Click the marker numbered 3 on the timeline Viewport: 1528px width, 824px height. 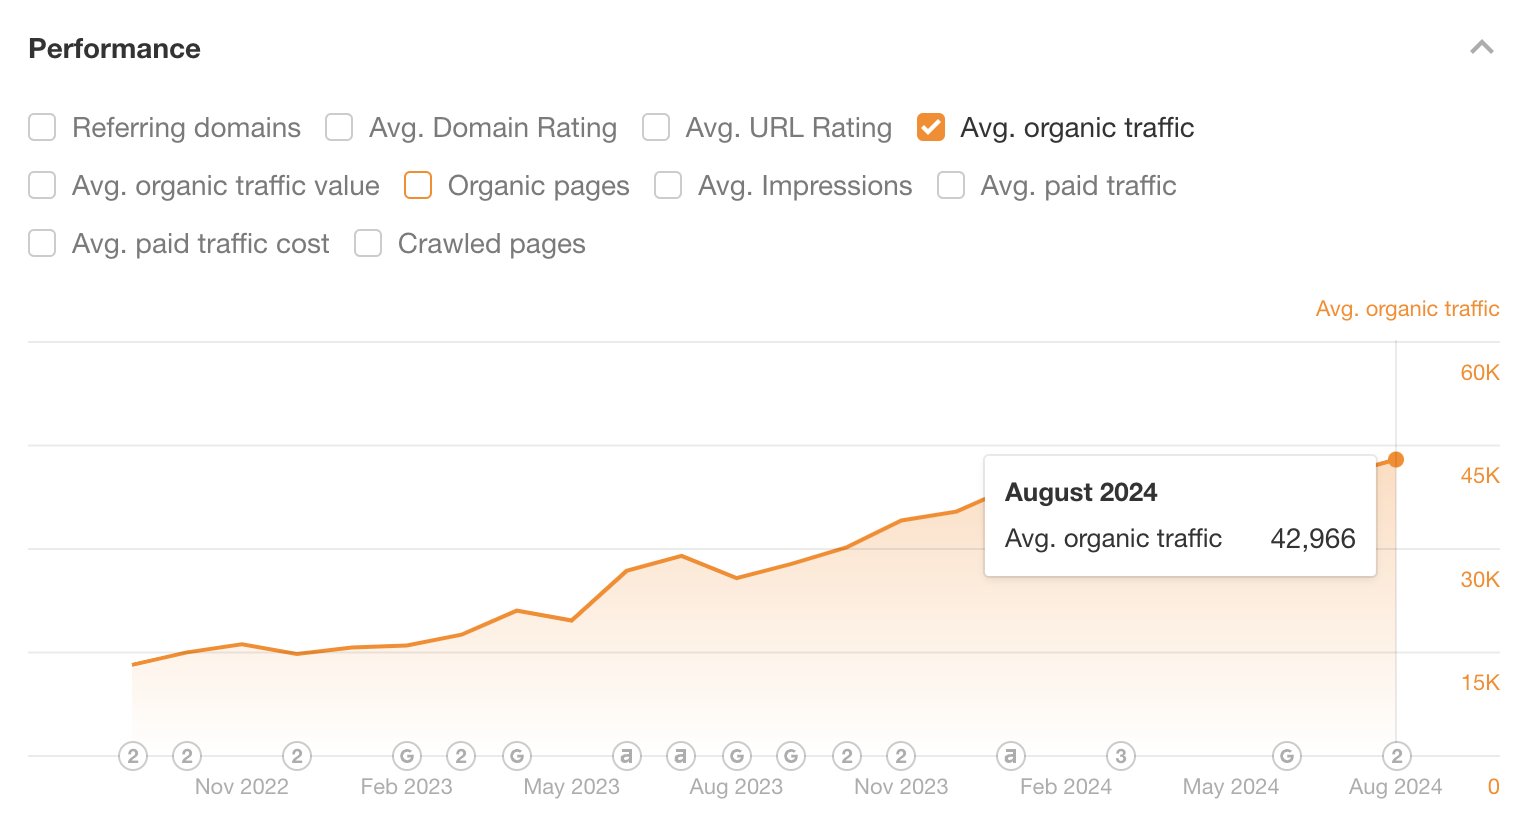[x=1121, y=756]
